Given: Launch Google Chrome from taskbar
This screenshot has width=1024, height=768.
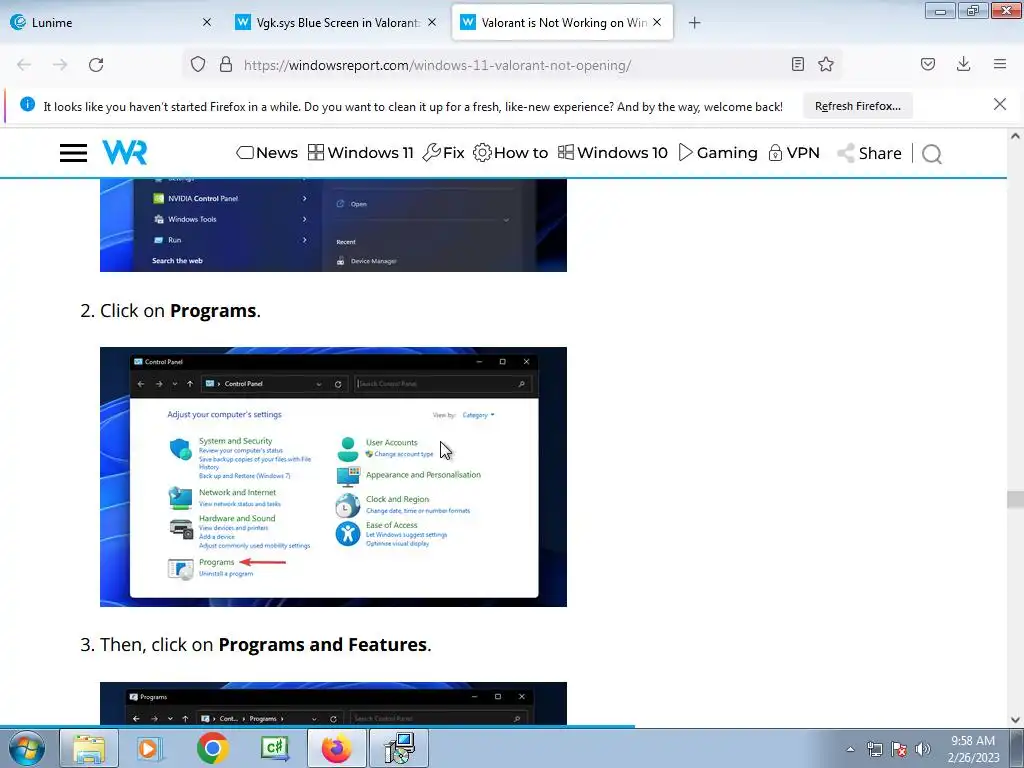Looking at the screenshot, I should coord(212,748).
